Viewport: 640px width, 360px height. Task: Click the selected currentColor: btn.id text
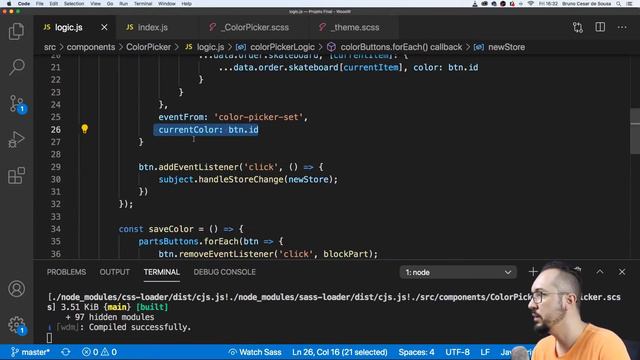click(208, 130)
